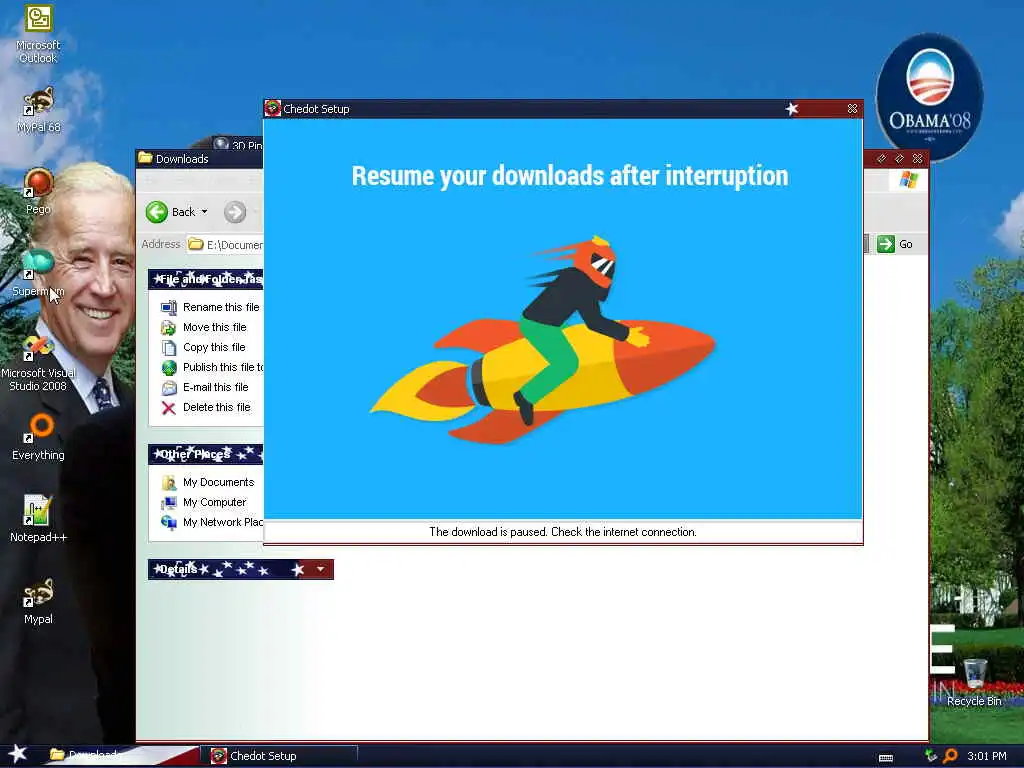Select the Recycle Bin icon
Viewport: 1024px width, 768px height.
[x=974, y=683]
